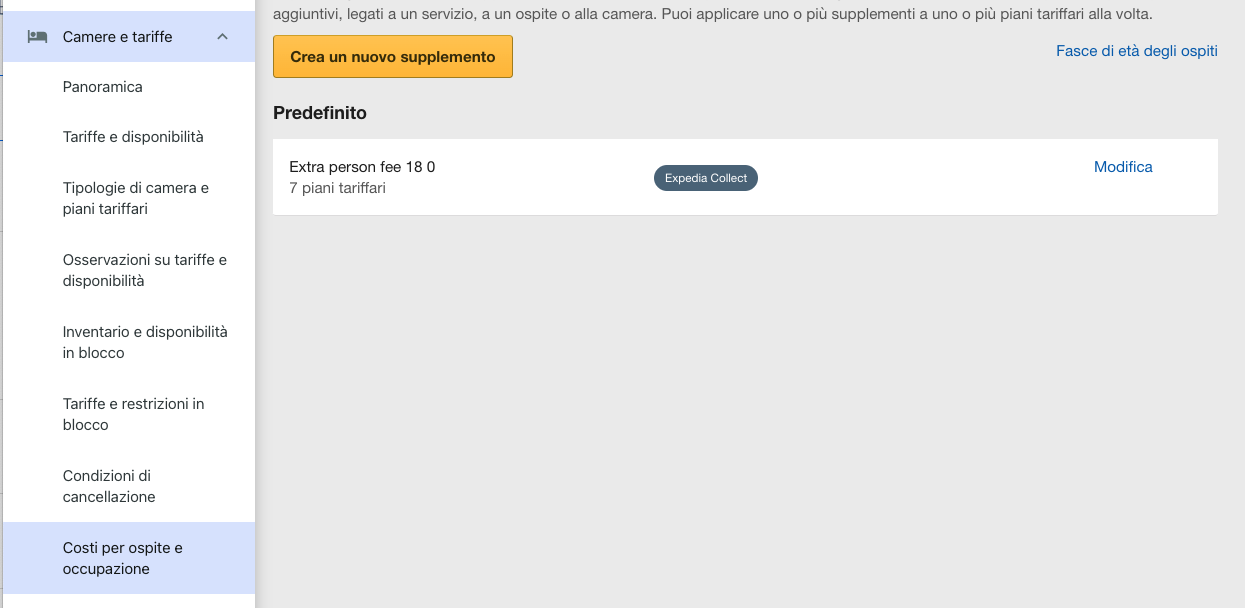The width and height of the screenshot is (1245, 608).
Task: Click the bed icon beside Camere e tariffe
Action: click(x=38, y=36)
